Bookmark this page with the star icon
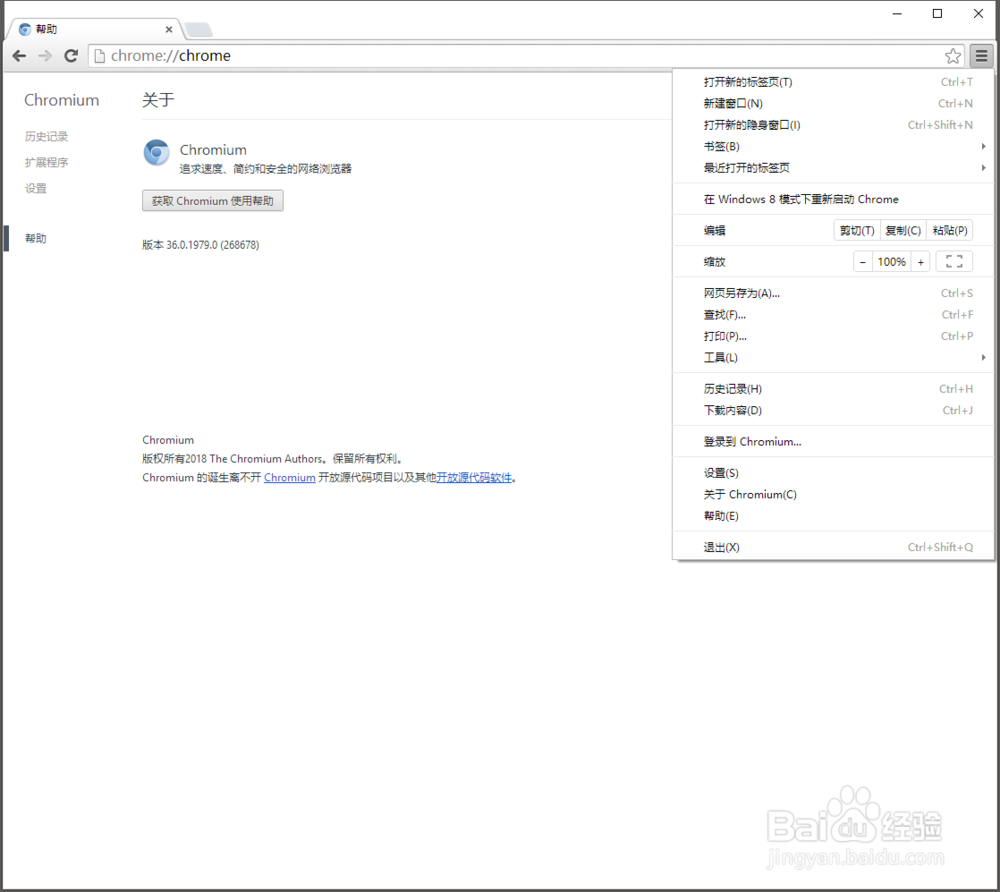This screenshot has height=892, width=1000. [x=953, y=56]
